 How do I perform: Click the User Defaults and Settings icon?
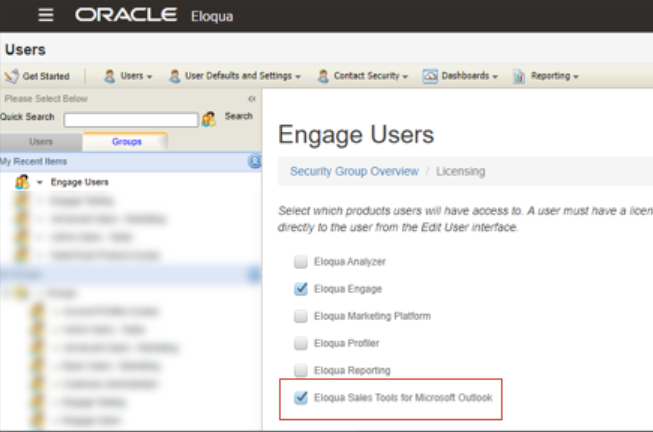click(x=175, y=76)
